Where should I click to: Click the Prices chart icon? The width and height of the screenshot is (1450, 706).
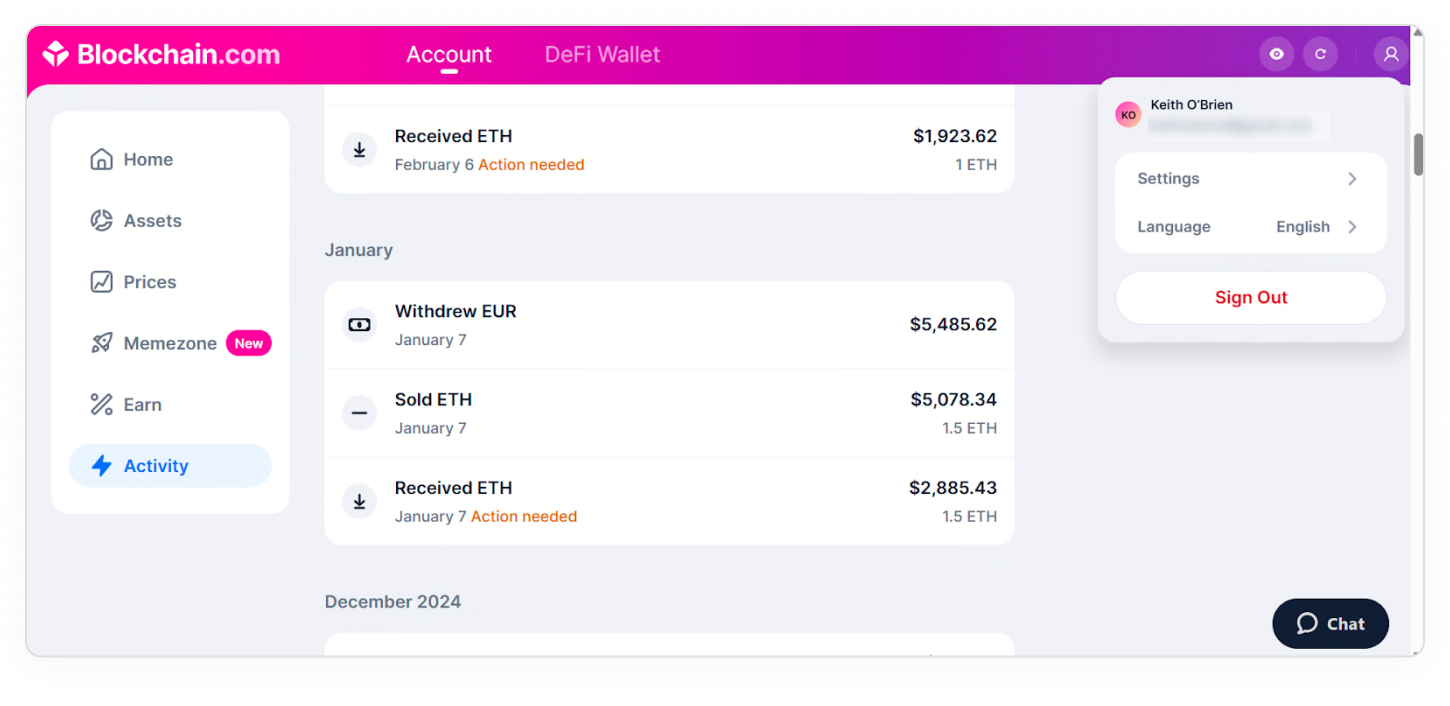pyautogui.click(x=101, y=282)
